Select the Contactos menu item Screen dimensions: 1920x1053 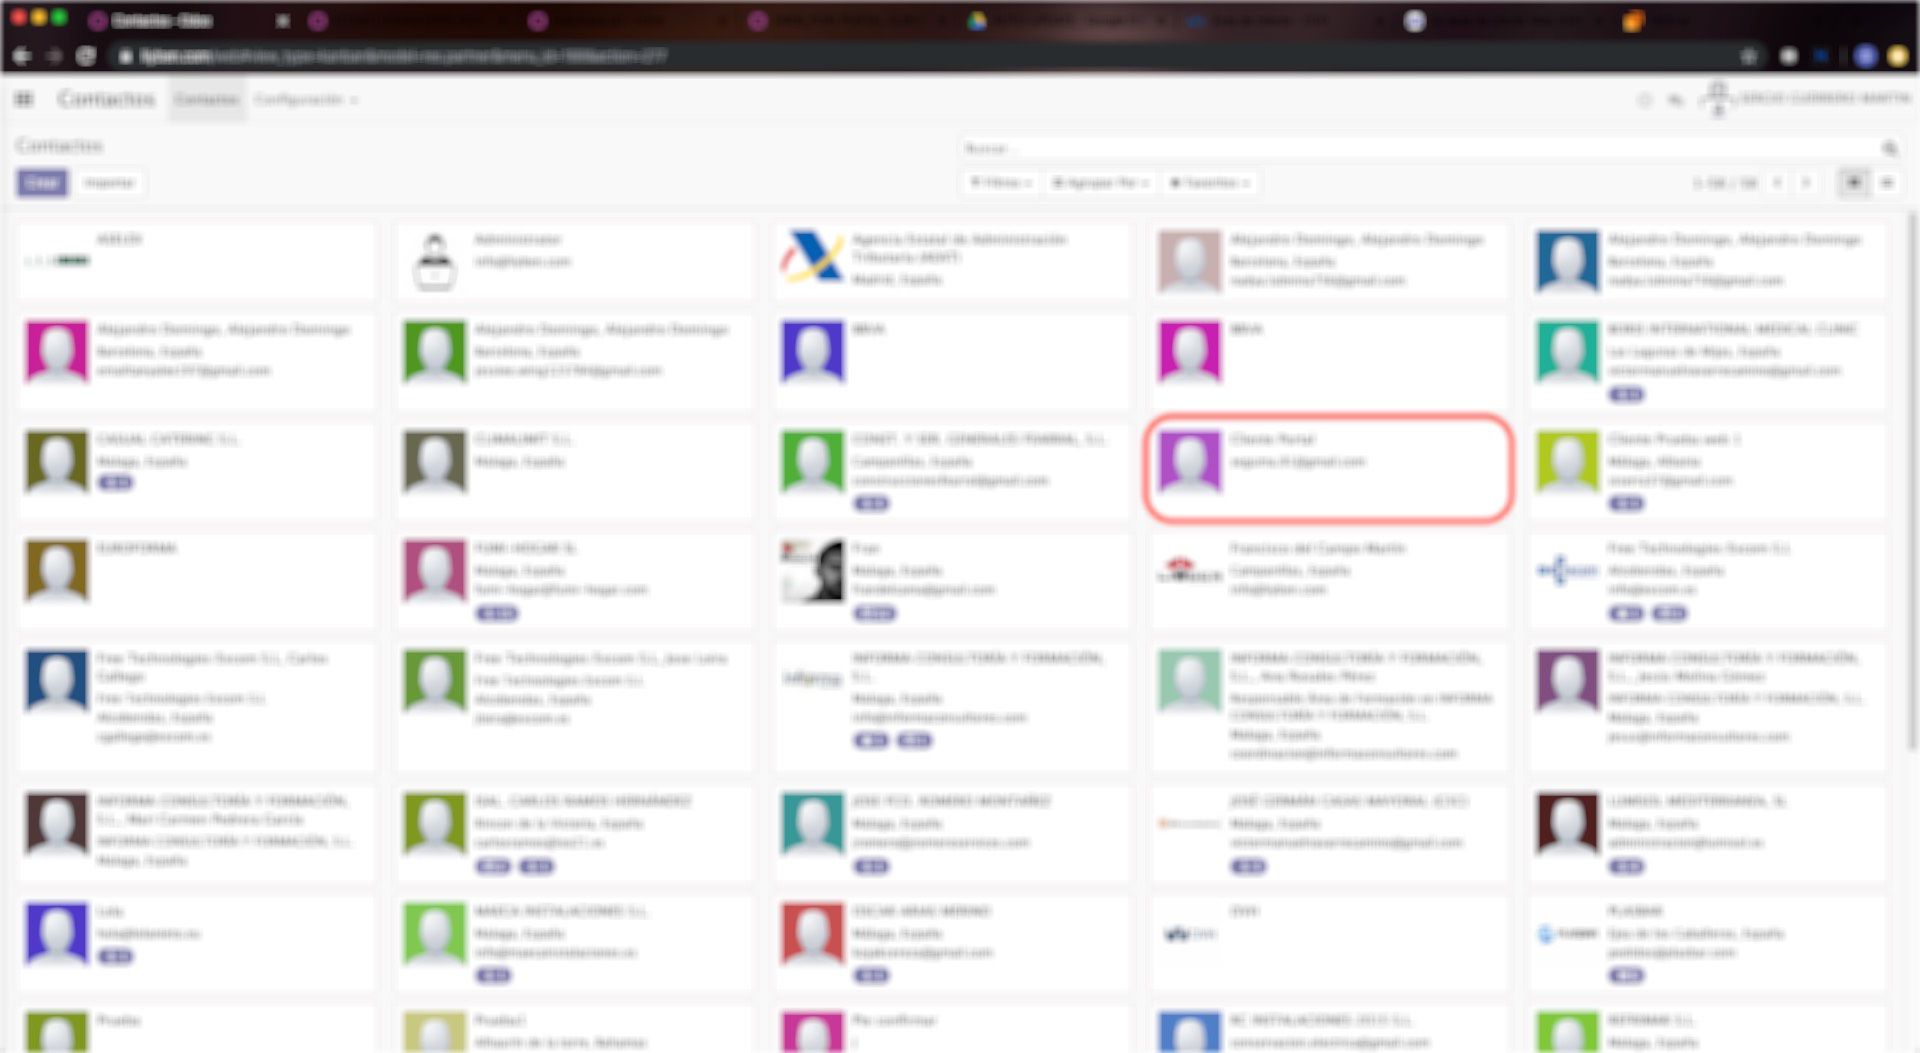click(206, 99)
